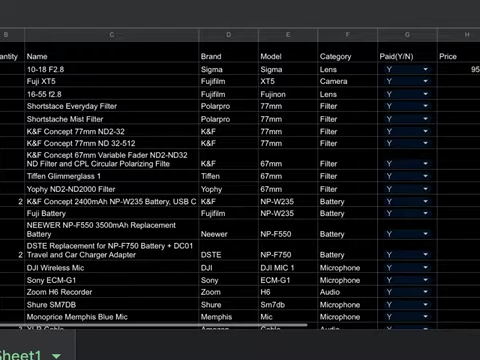Select 'Fuji Battery' name cell
Viewport: 480px width, 360px height.
pyautogui.click(x=112, y=213)
